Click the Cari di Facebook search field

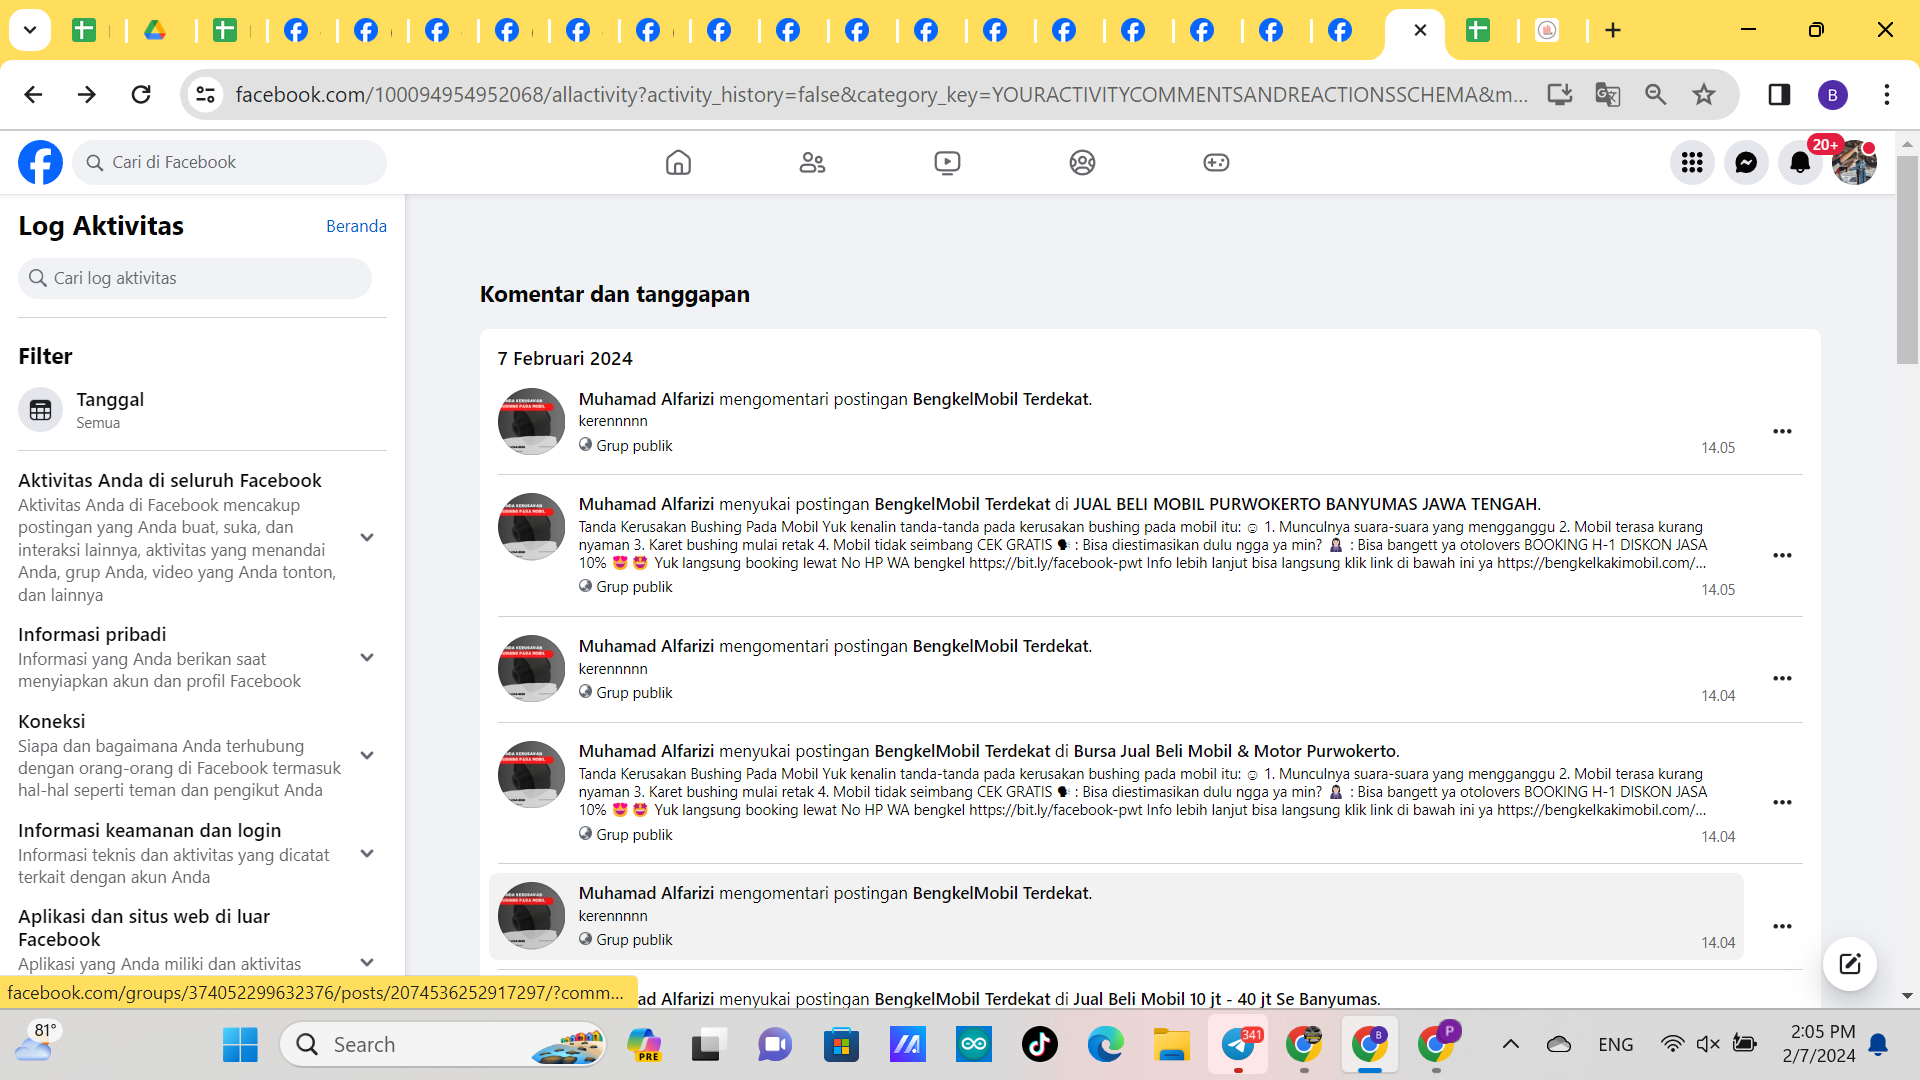[230, 162]
